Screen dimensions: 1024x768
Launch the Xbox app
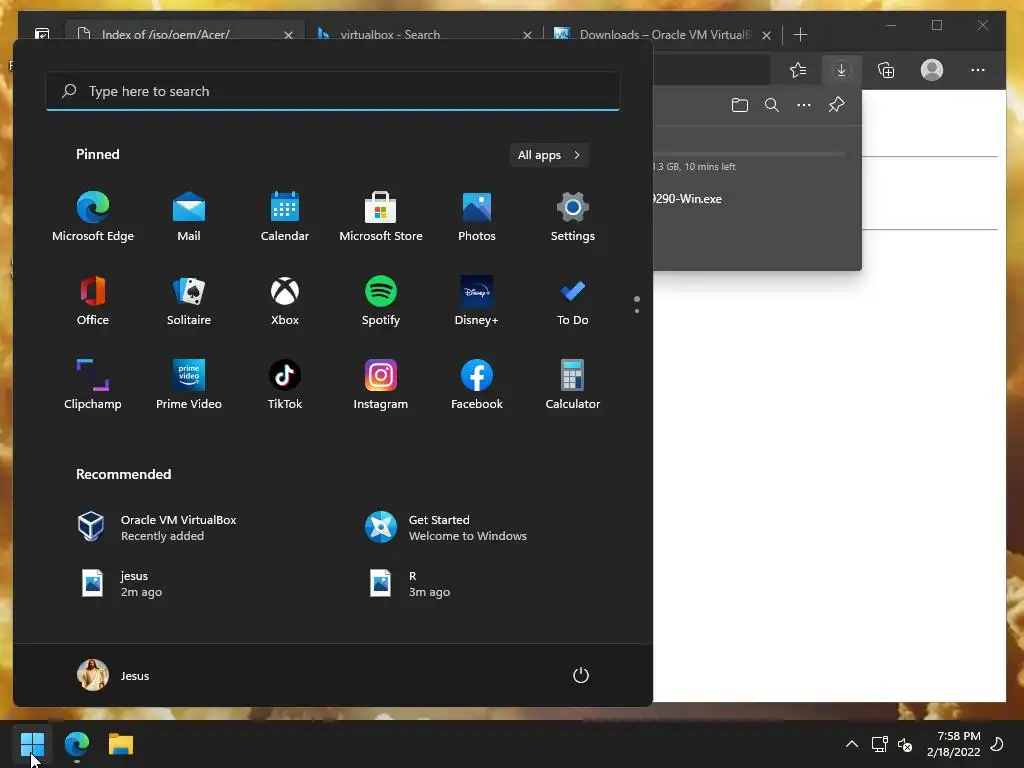tap(285, 302)
